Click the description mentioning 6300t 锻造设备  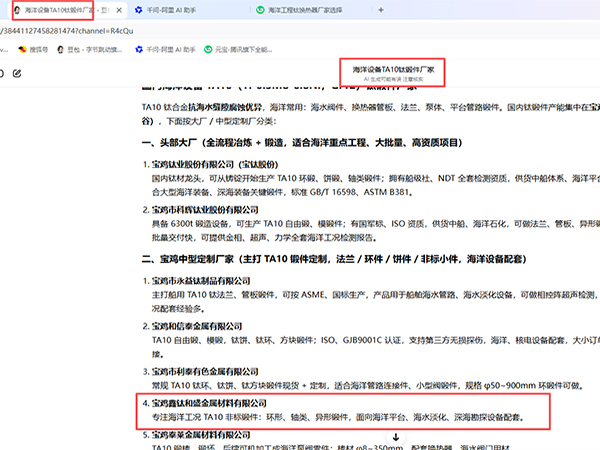tap(376, 231)
